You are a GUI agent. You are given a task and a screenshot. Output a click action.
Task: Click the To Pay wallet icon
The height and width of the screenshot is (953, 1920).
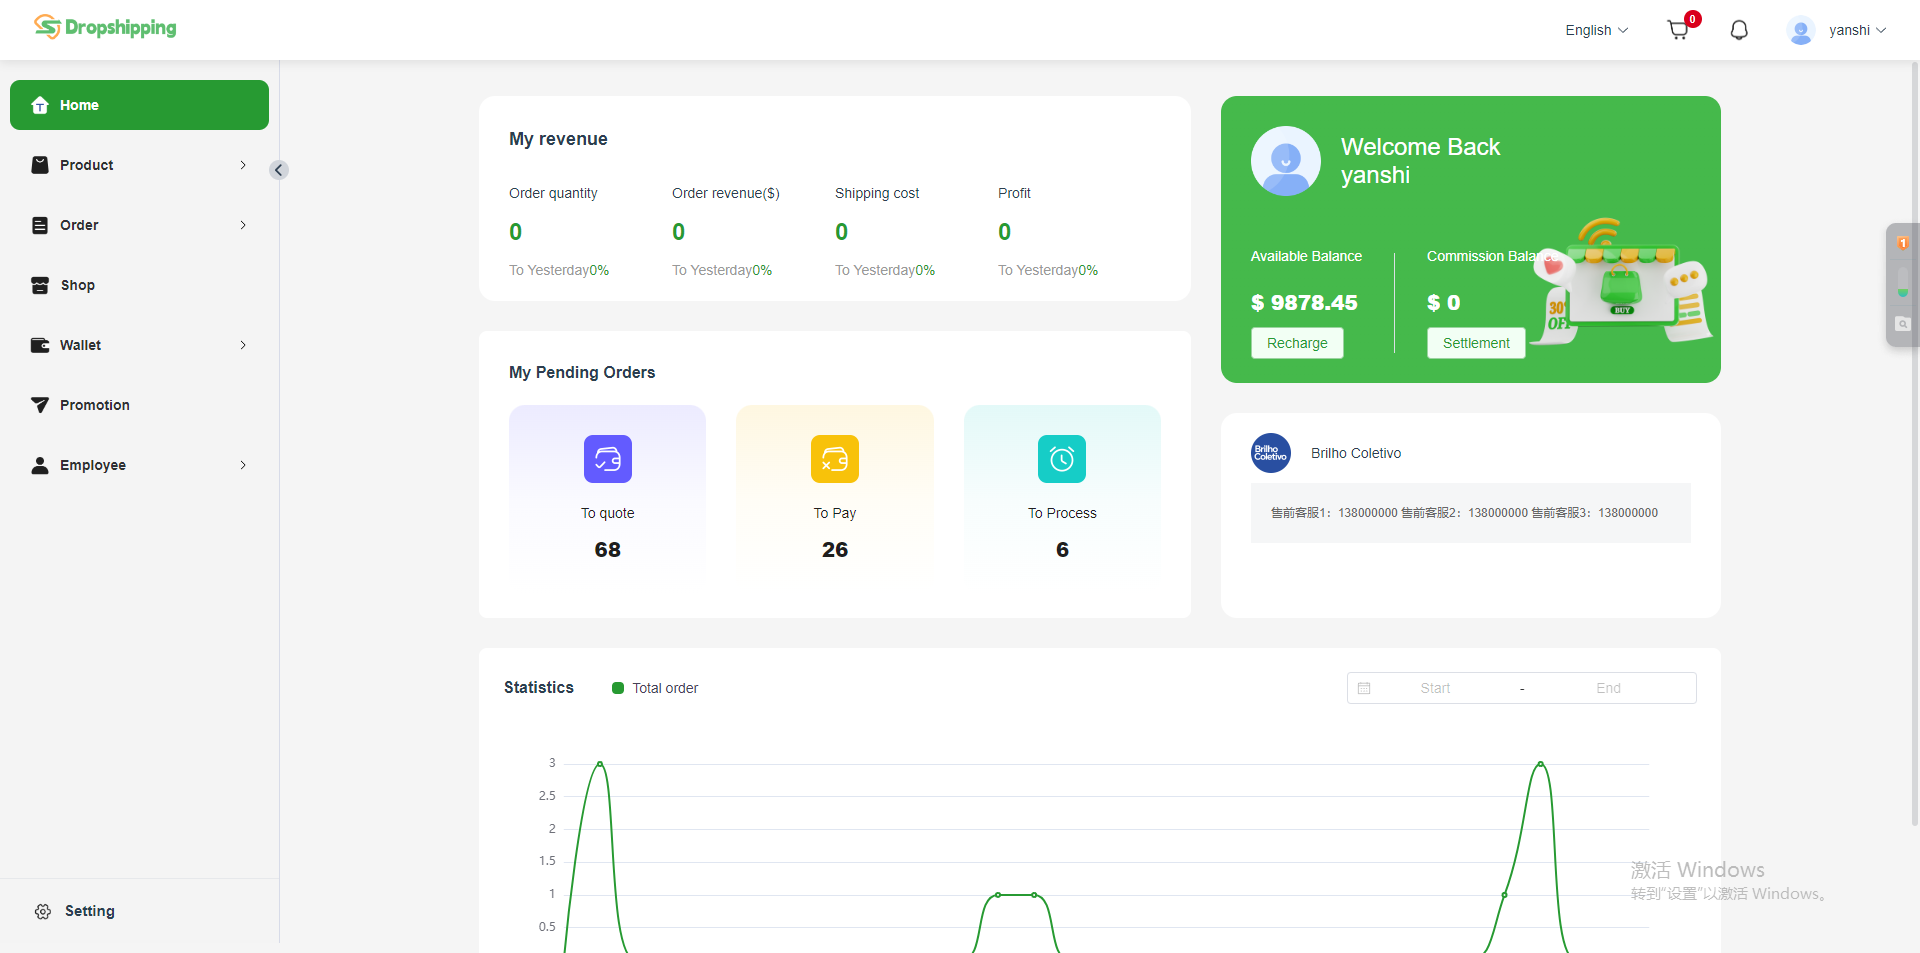[x=834, y=459]
